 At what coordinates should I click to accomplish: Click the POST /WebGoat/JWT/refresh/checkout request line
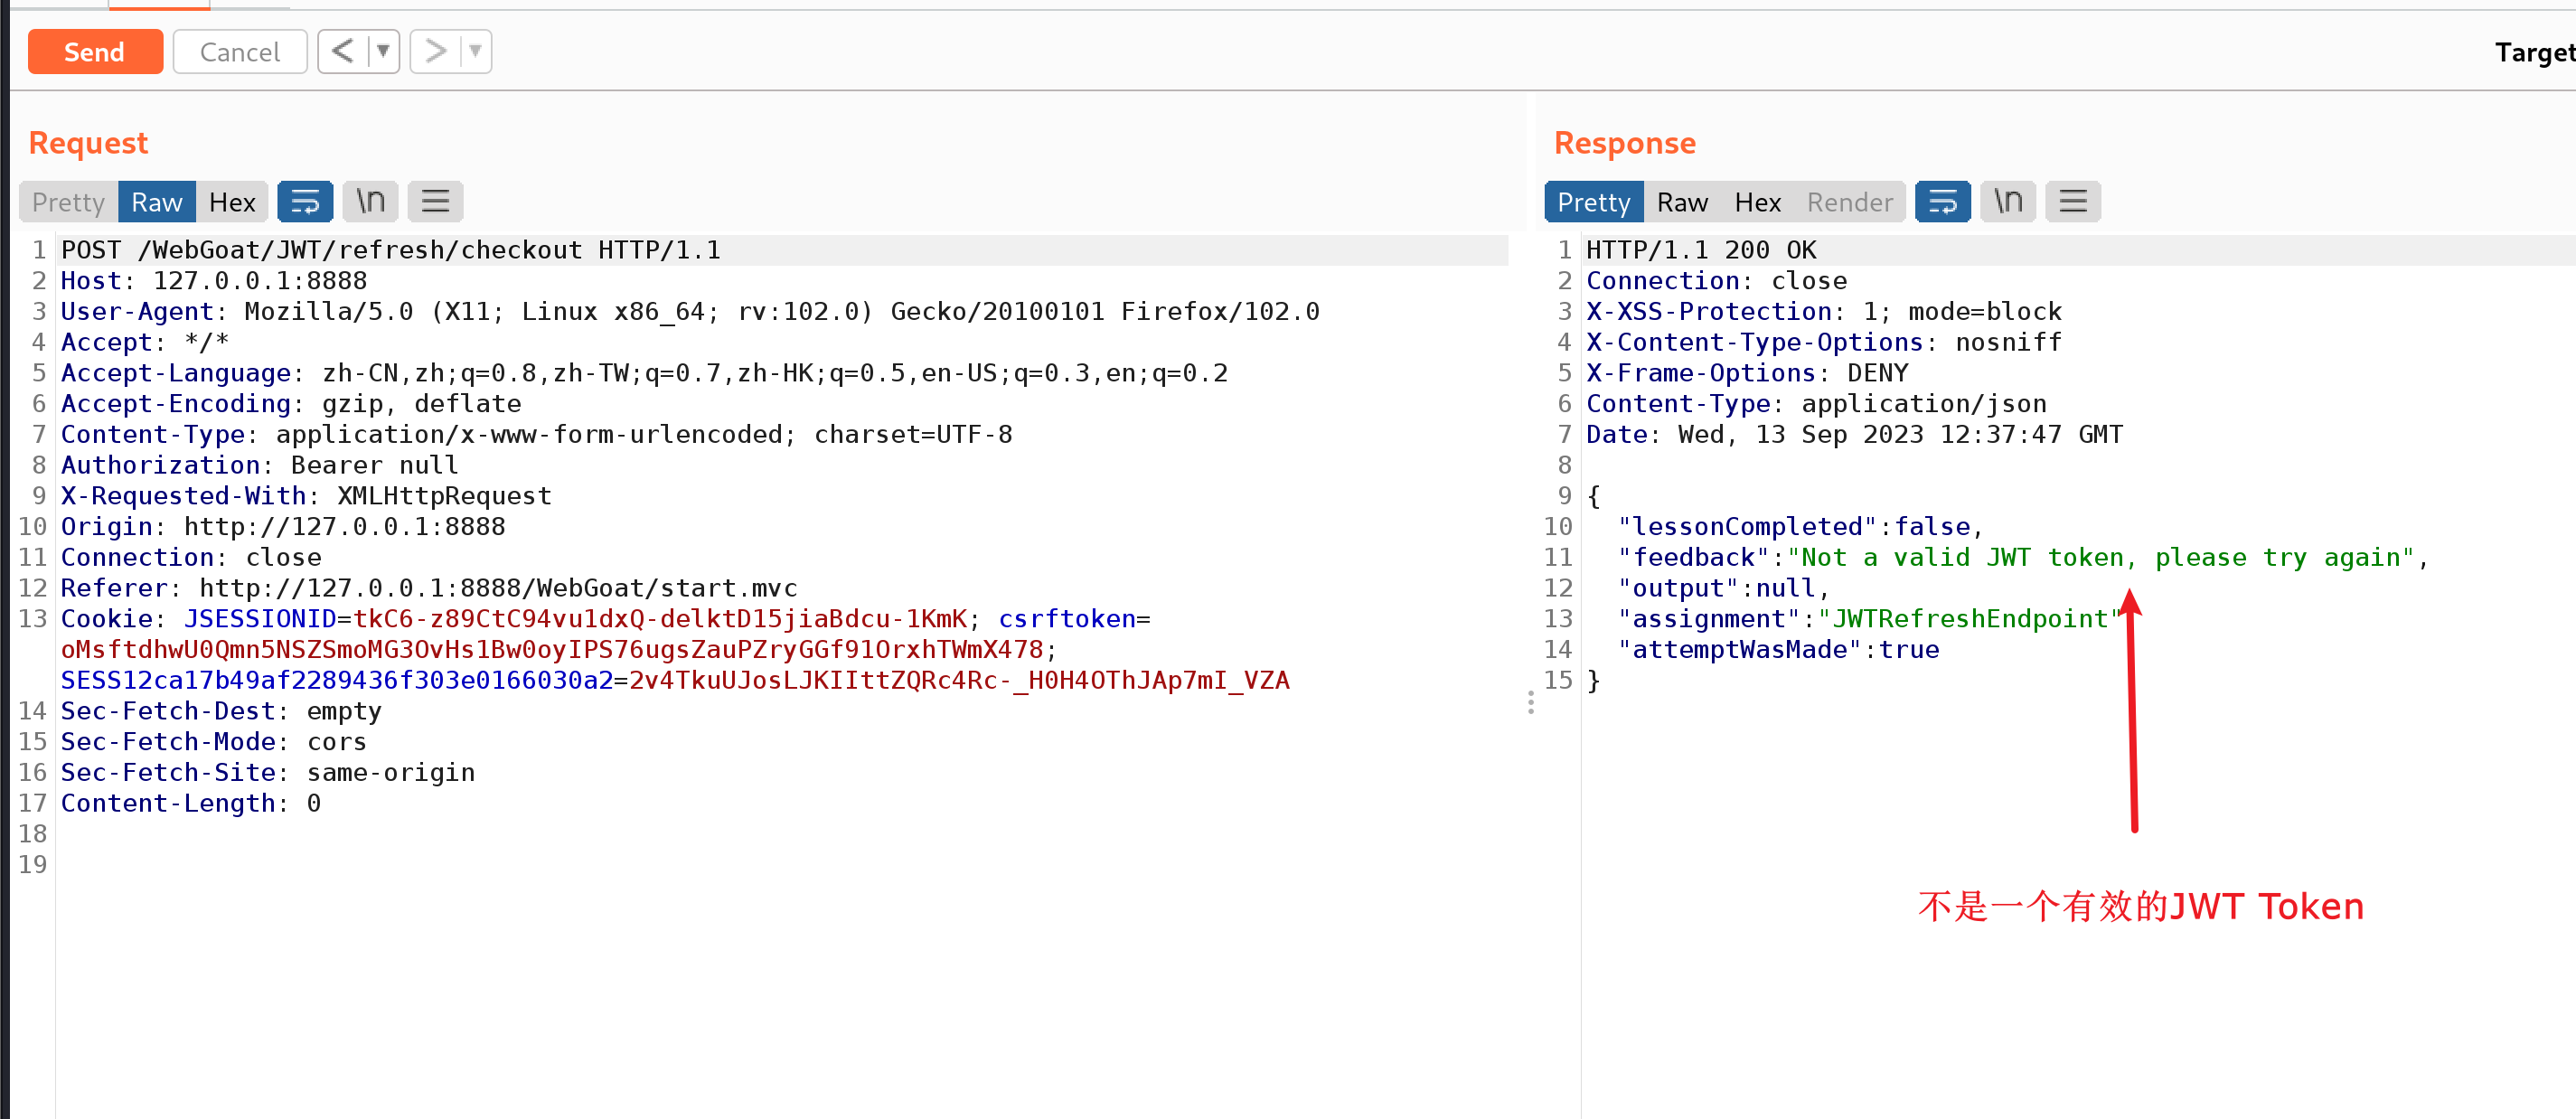pos(391,250)
